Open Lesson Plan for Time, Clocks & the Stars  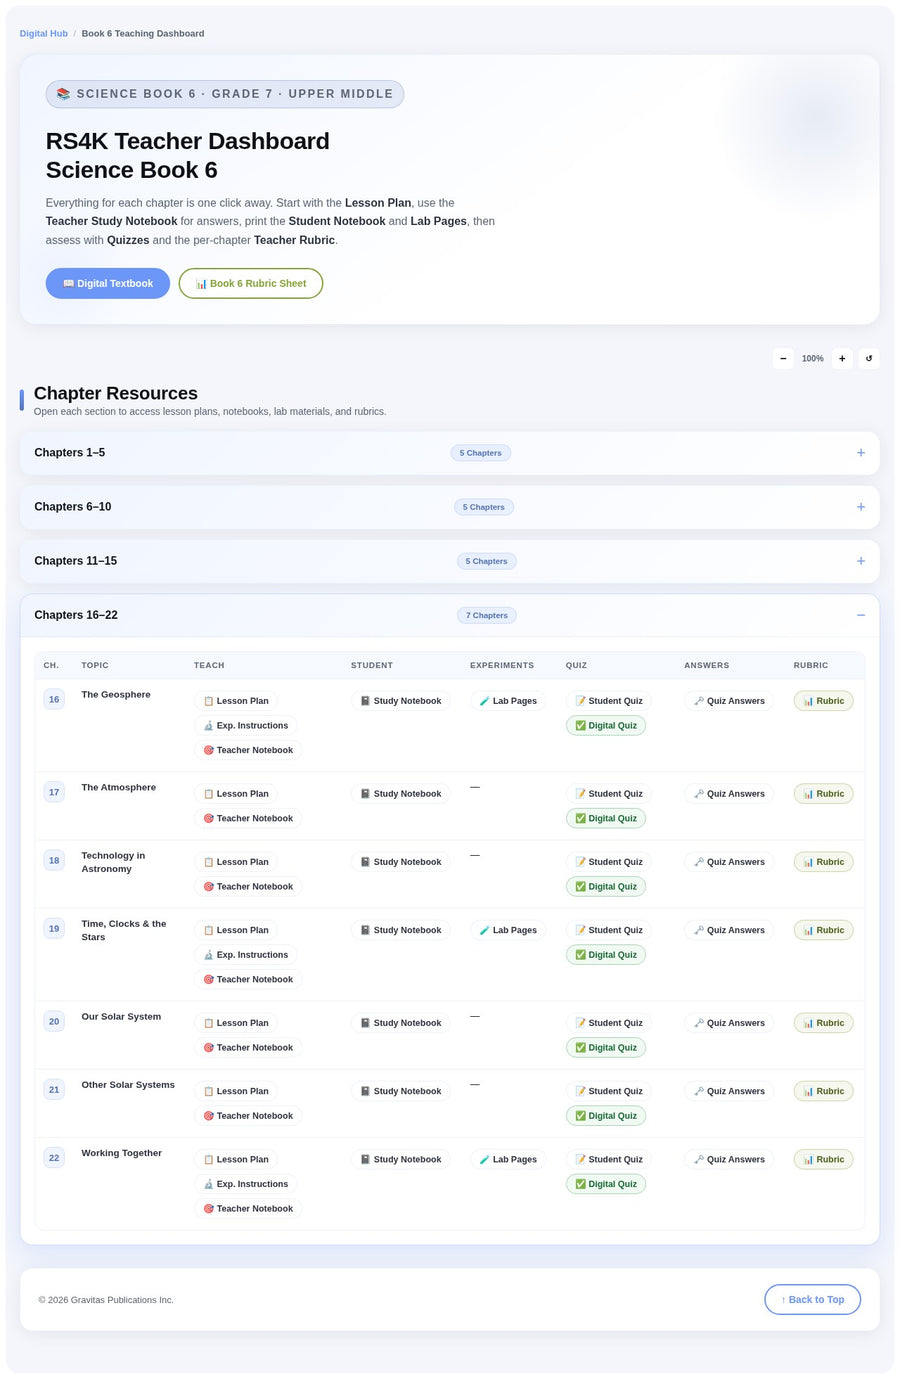pos(236,930)
